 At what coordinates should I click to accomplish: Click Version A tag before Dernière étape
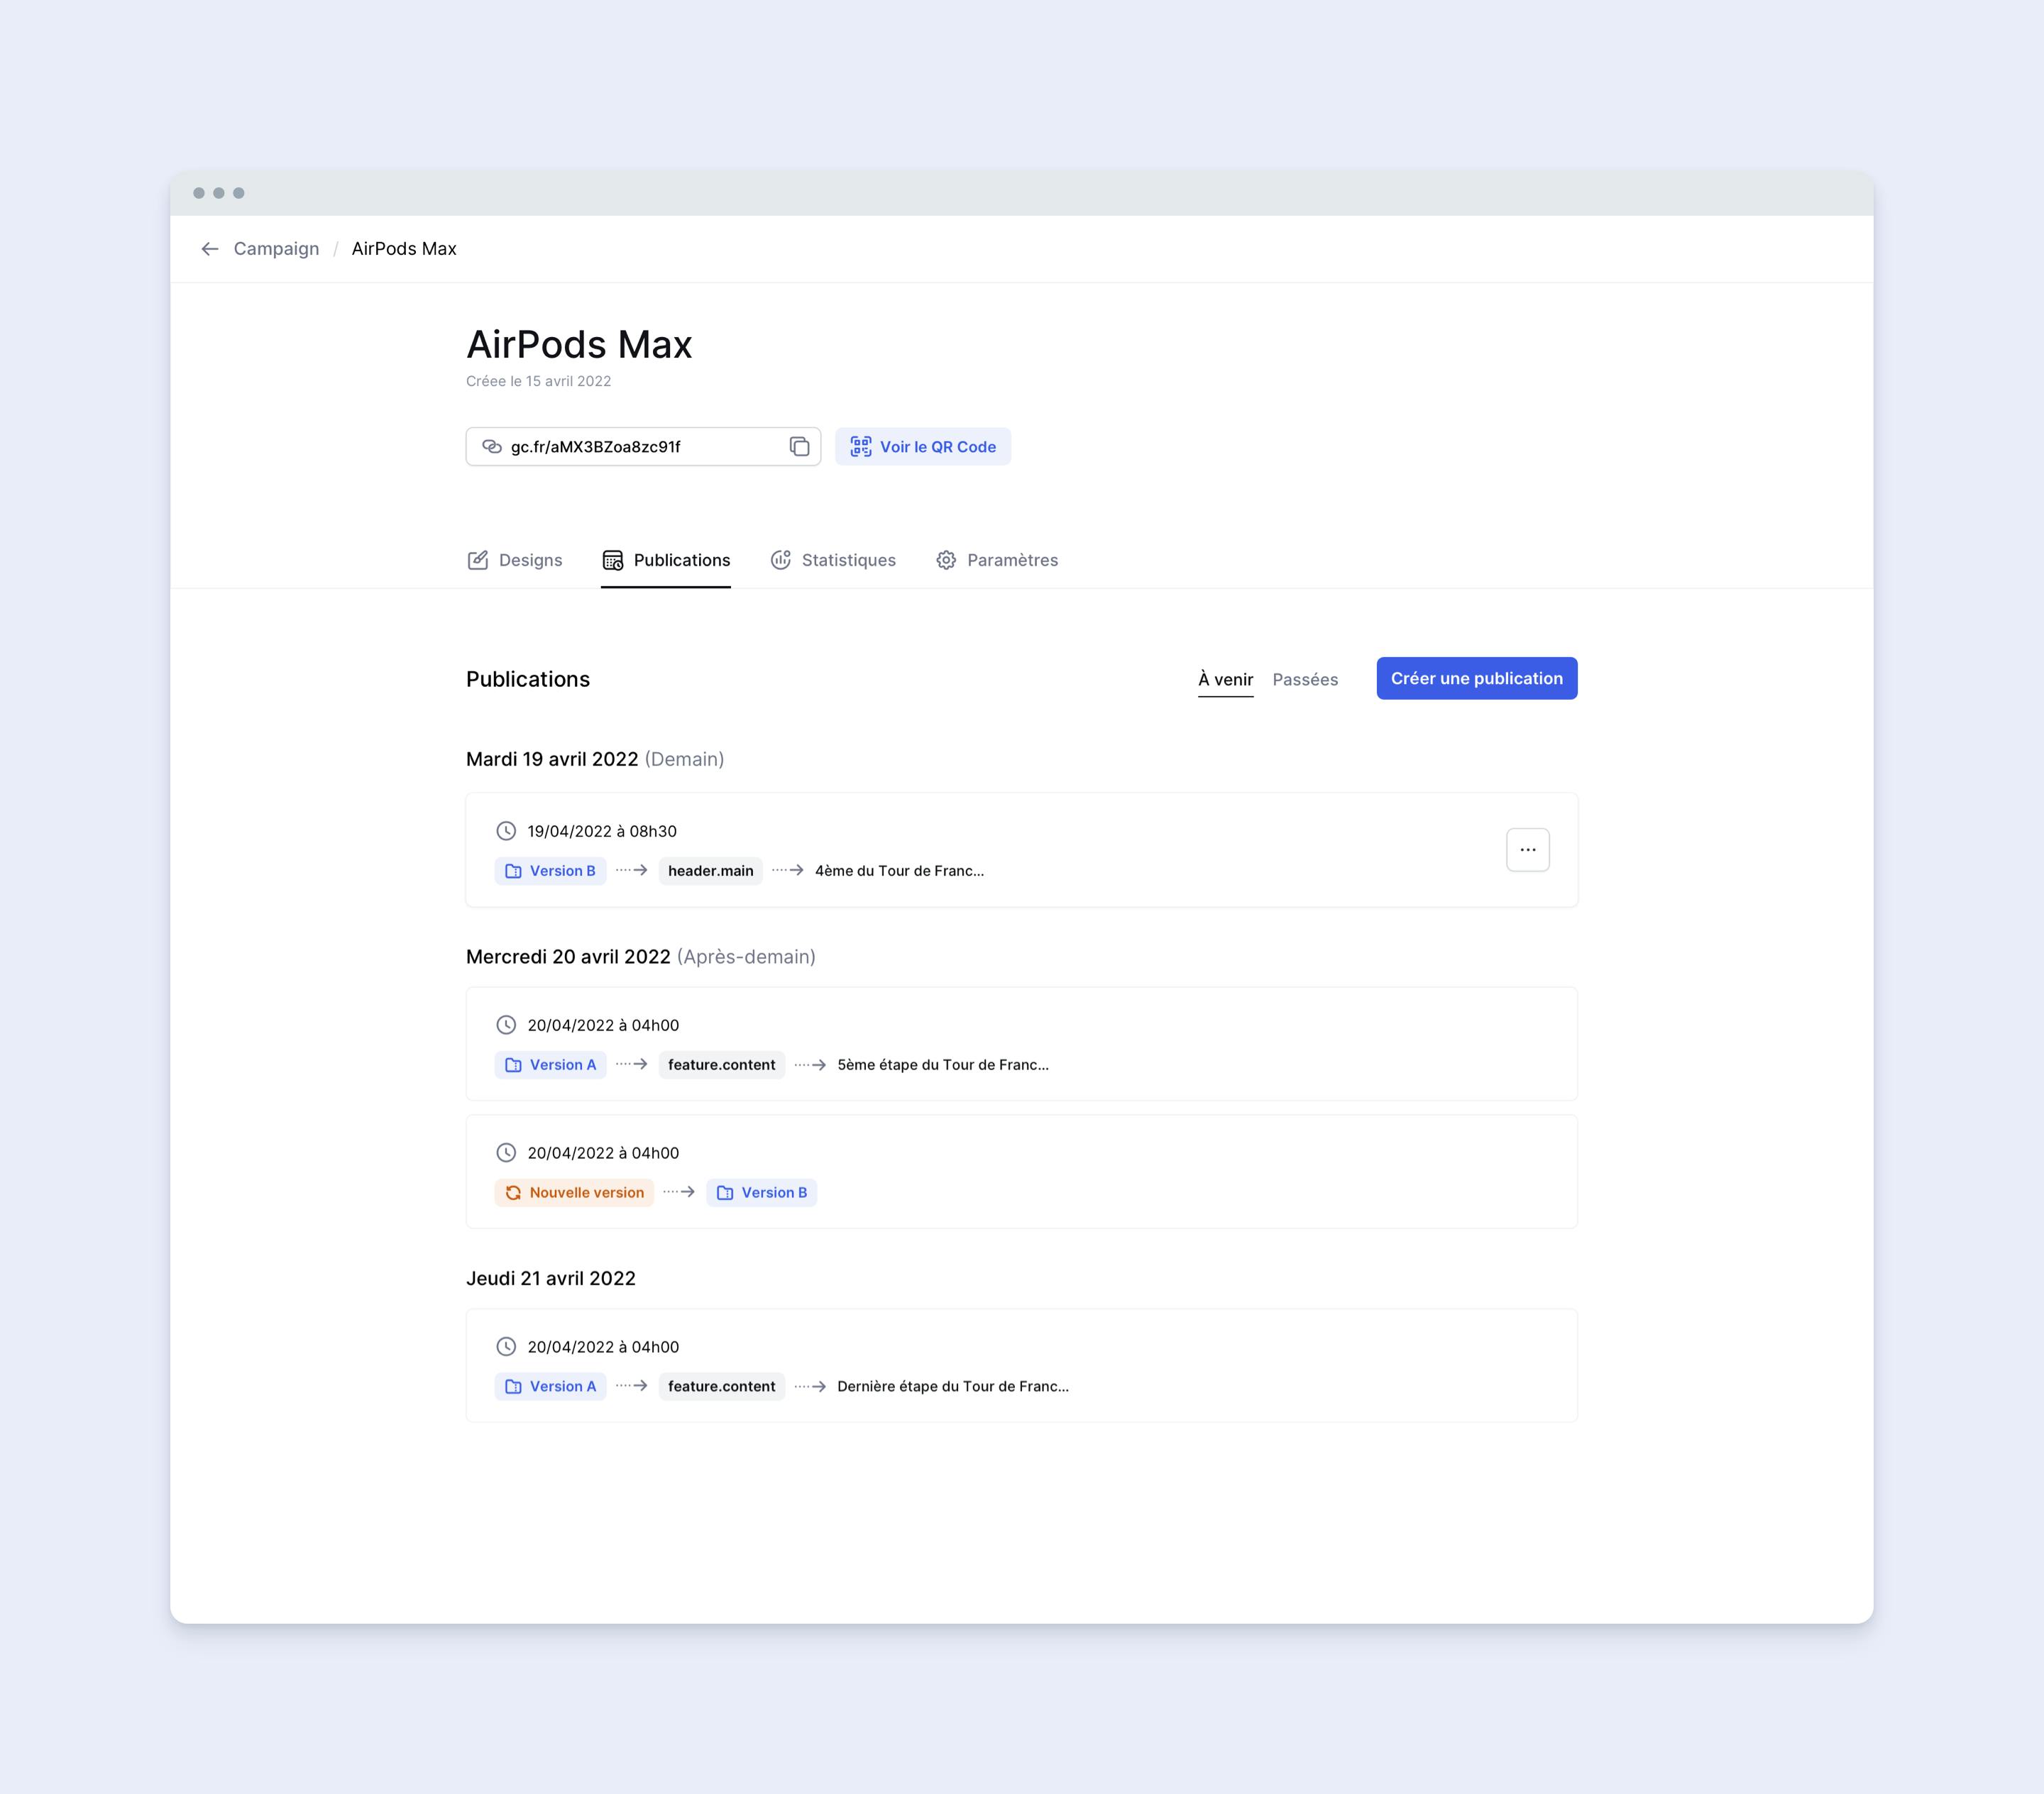coord(550,1387)
